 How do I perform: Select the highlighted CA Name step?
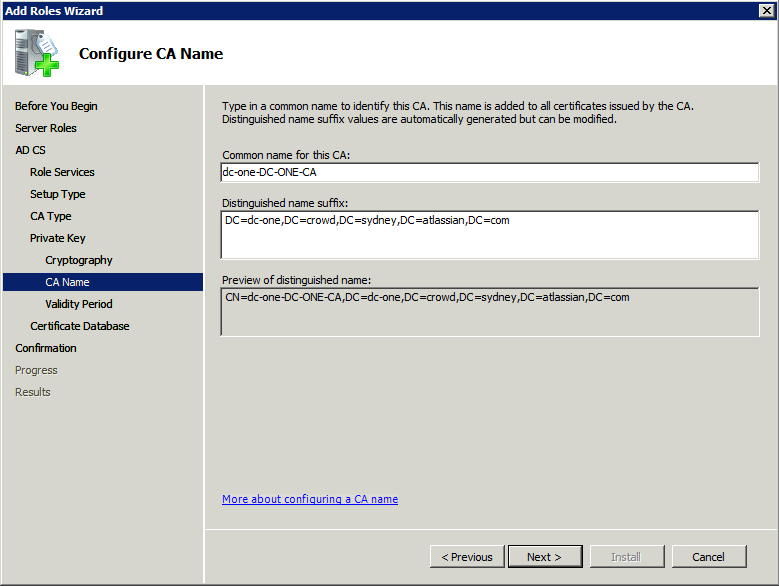pos(67,282)
